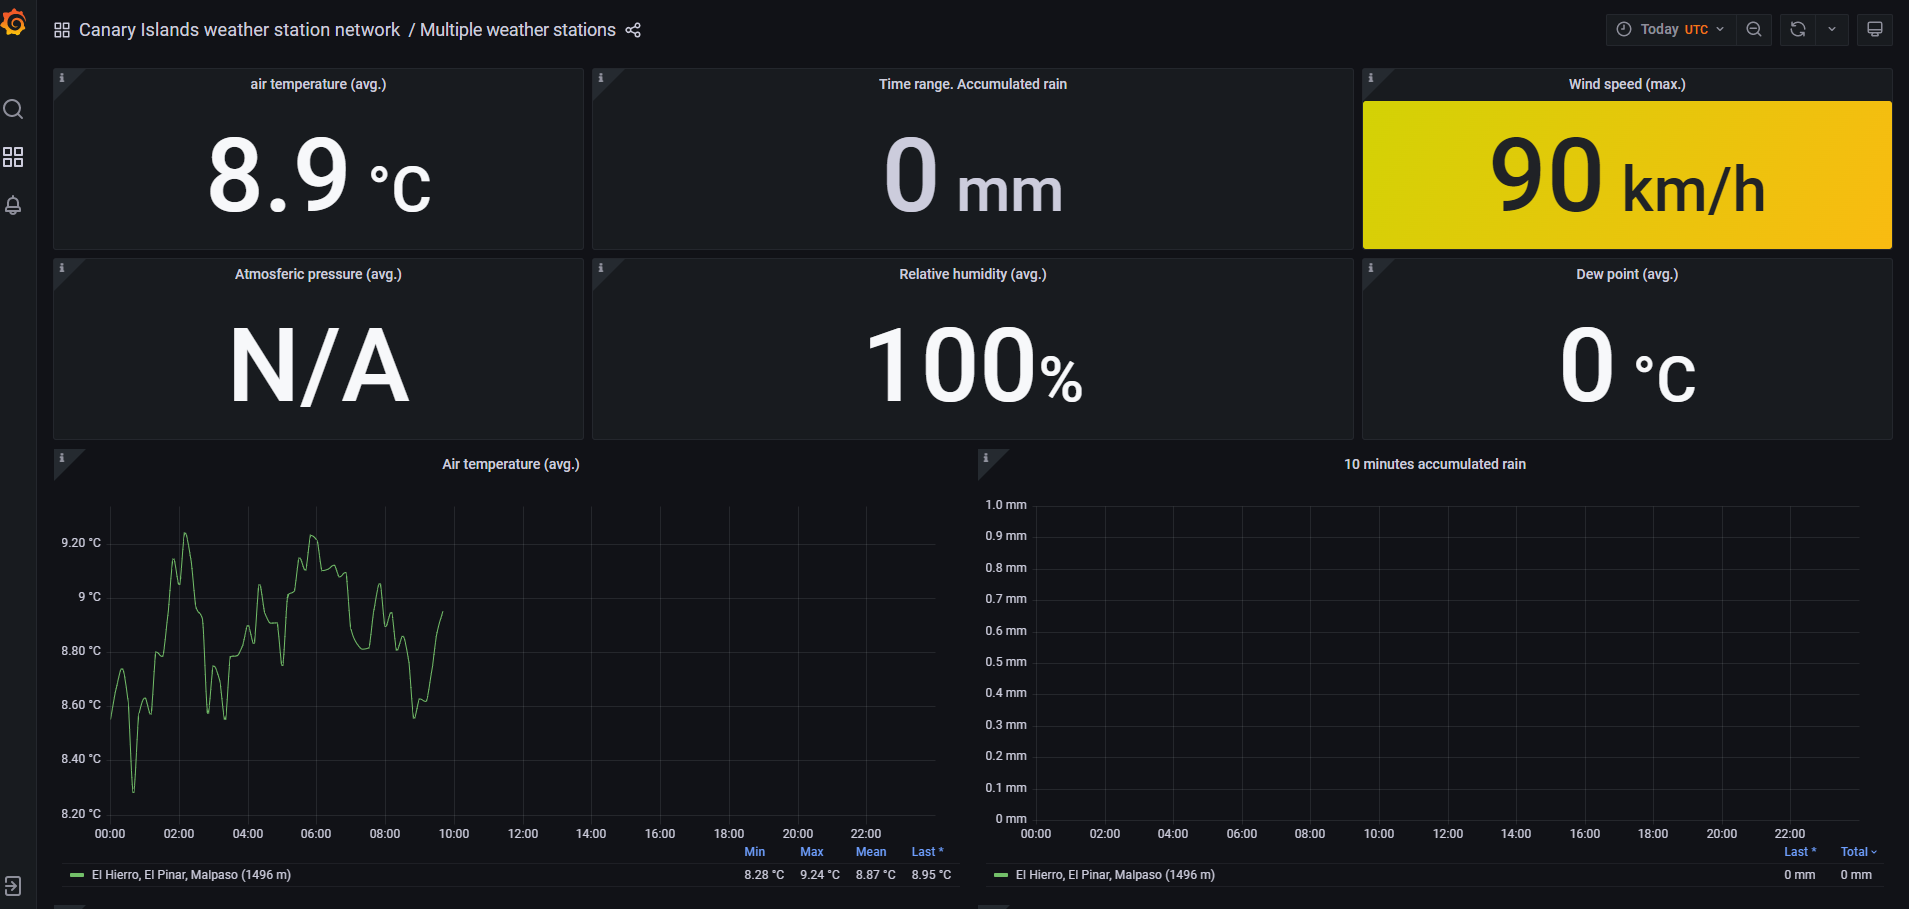Viewport: 1909px width, 909px height.
Task: Click the 90 km/h wind speed value
Action: click(1627, 177)
